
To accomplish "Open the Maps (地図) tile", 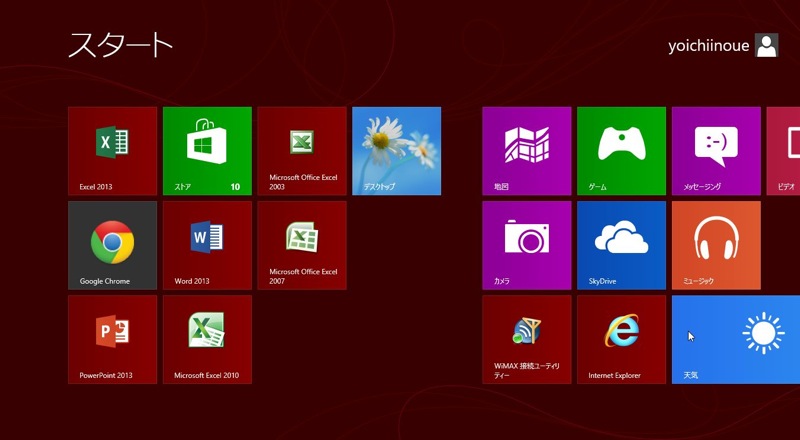I will coord(527,151).
